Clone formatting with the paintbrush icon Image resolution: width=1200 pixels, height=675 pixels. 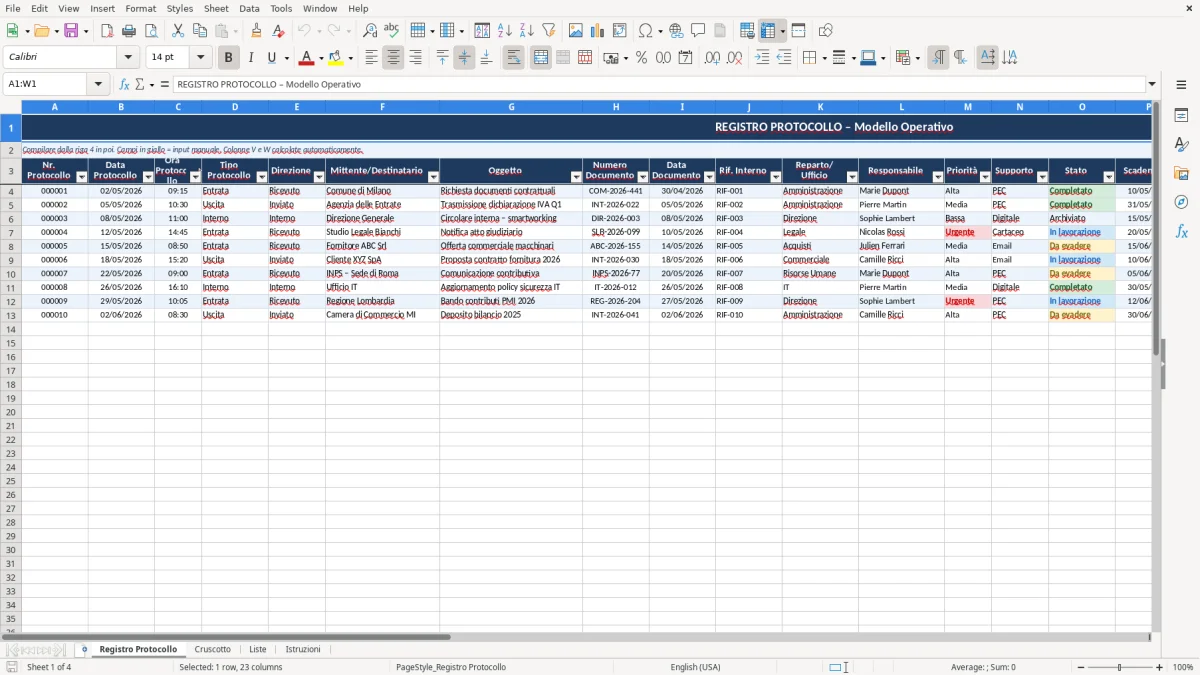click(257, 31)
